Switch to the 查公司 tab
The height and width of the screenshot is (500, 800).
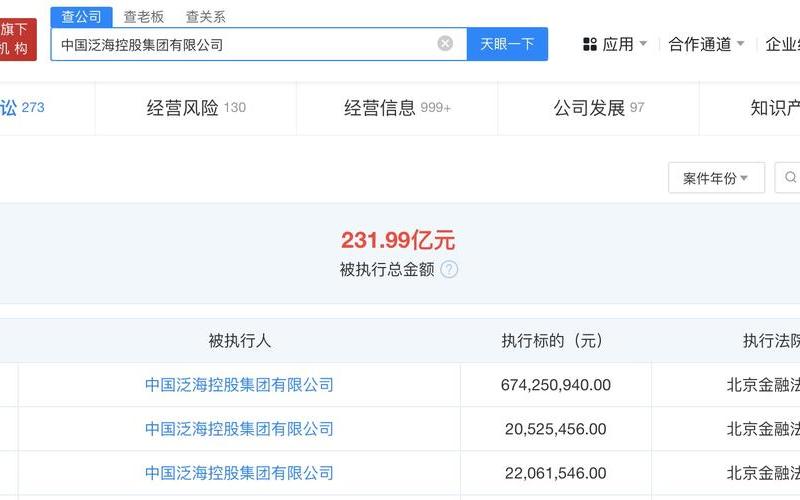[81, 17]
